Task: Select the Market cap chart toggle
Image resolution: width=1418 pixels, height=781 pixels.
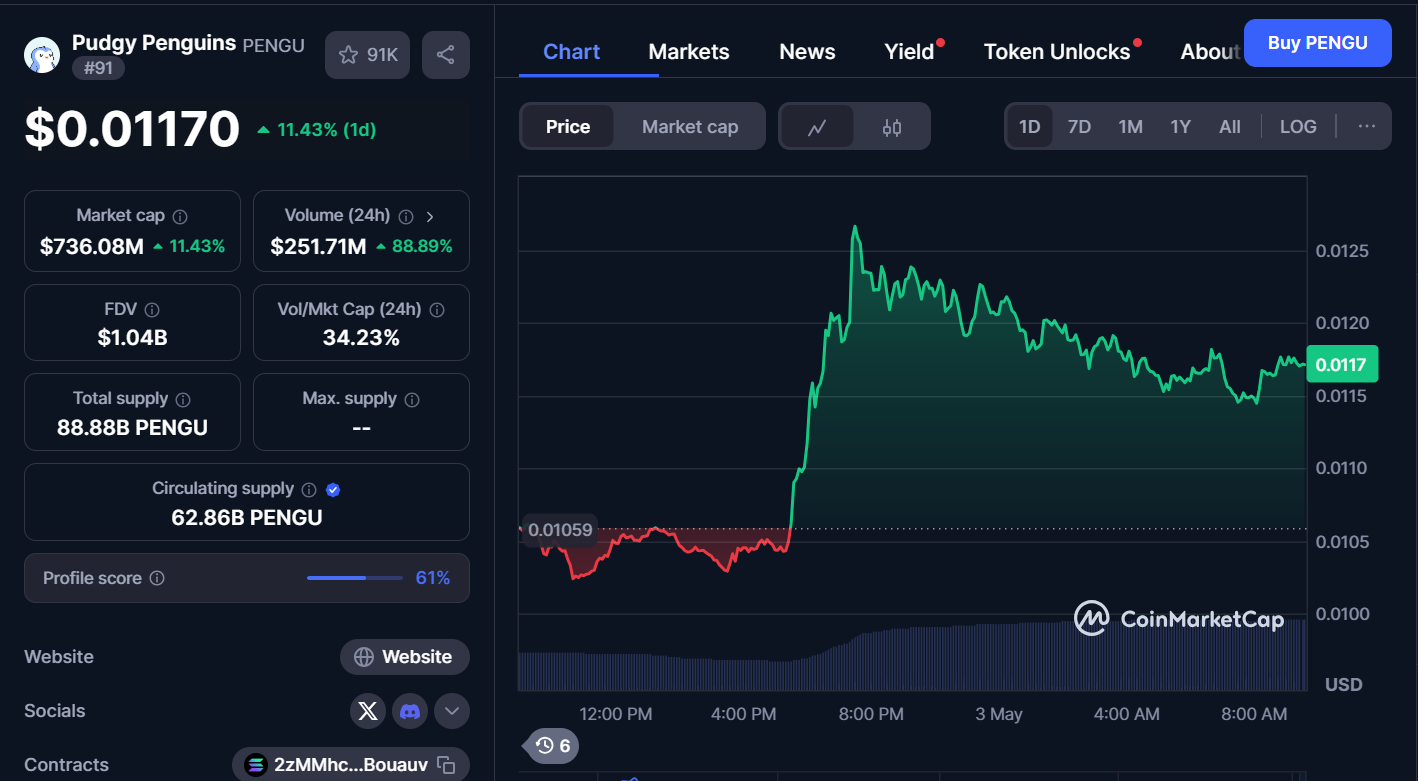Action: coord(690,126)
